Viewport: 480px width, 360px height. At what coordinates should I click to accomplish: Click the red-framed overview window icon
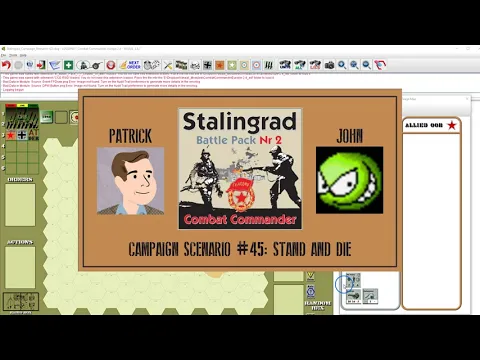[380, 65]
